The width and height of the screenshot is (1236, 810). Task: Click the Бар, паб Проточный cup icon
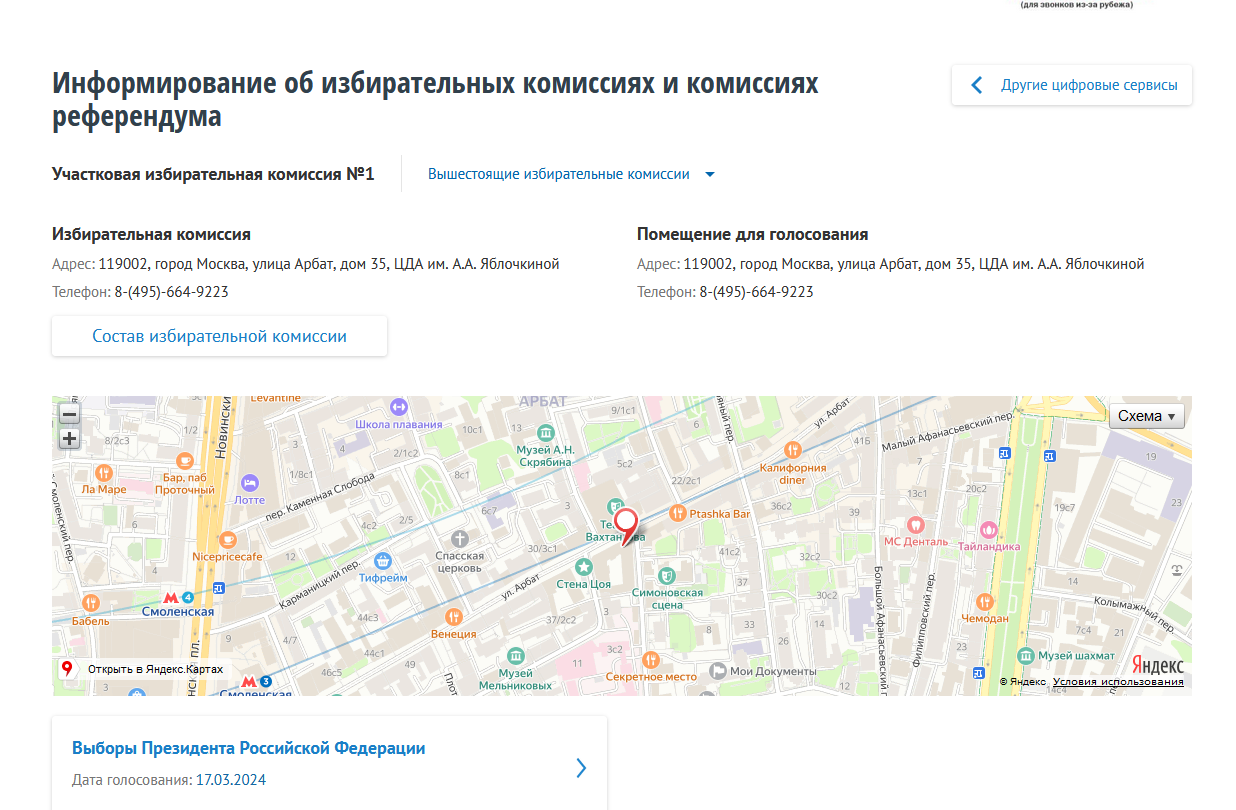(x=184, y=460)
